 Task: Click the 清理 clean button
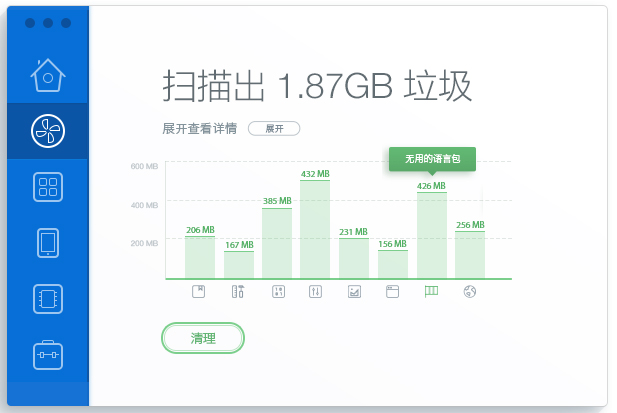pyautogui.click(x=203, y=339)
